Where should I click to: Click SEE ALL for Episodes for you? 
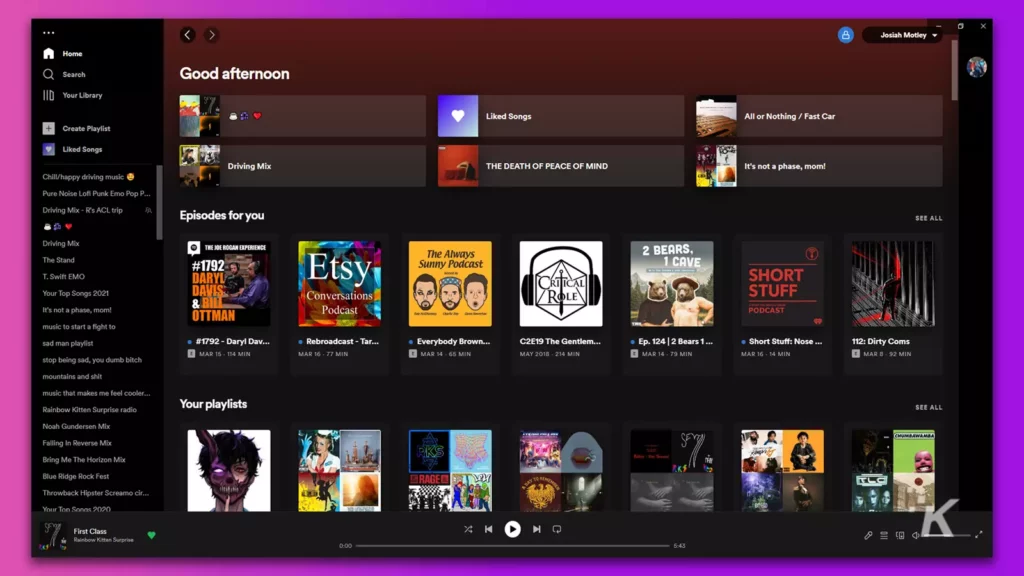point(926,217)
